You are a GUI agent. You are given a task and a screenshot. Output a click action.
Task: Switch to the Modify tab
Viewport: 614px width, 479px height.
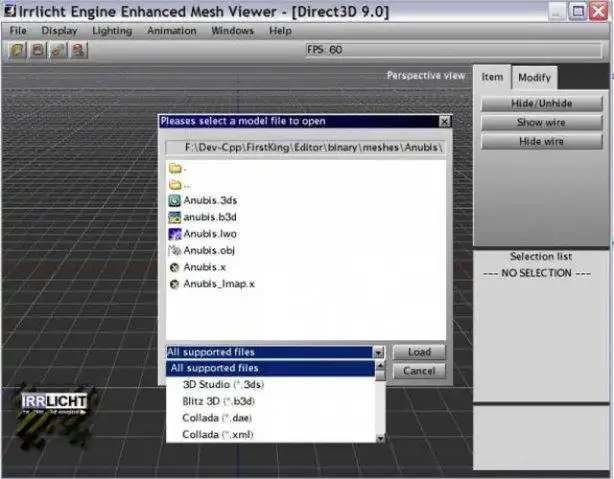point(534,78)
